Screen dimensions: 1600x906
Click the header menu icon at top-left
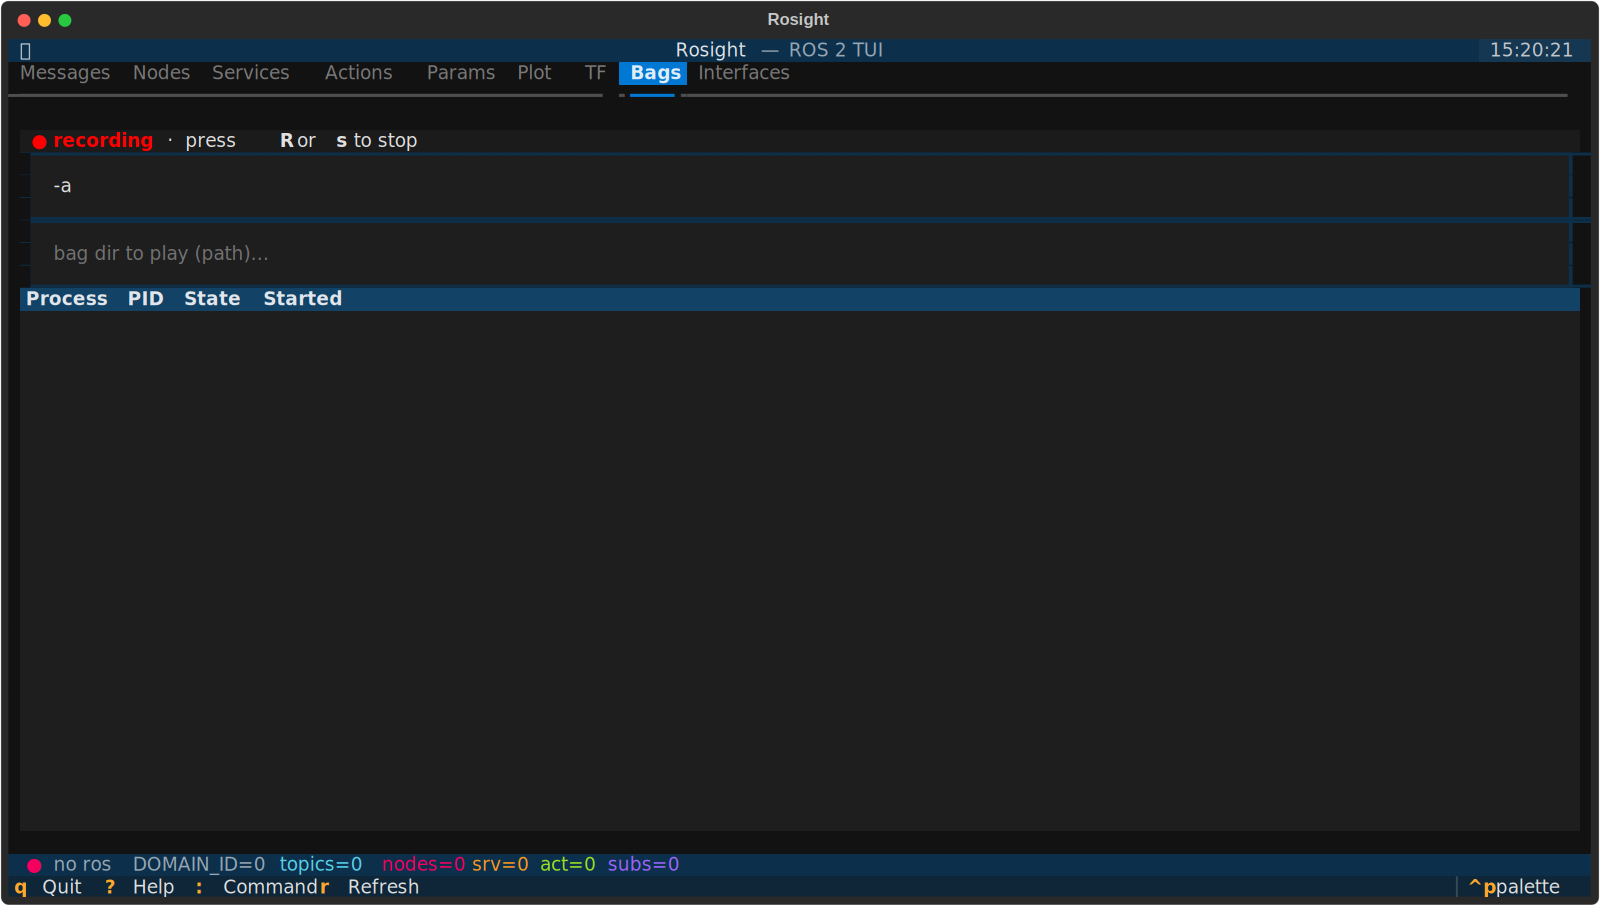pos(26,51)
